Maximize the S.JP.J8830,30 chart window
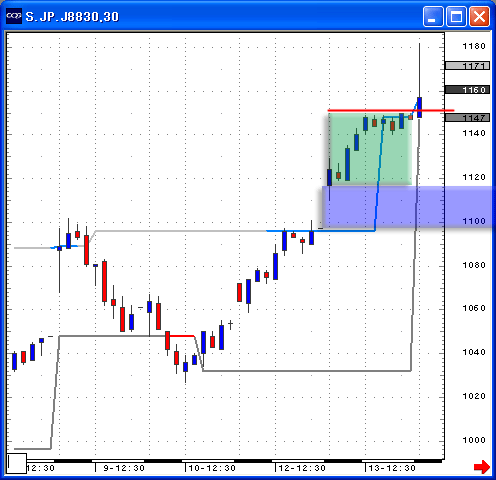This screenshot has width=496, height=480. [456, 16]
